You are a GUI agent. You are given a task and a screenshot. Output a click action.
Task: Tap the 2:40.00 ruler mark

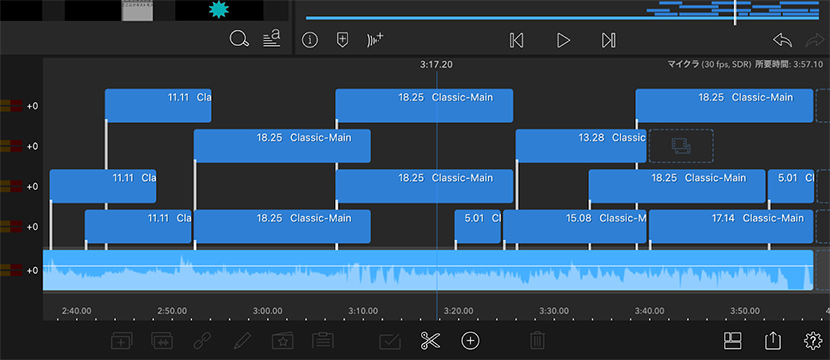(76, 311)
